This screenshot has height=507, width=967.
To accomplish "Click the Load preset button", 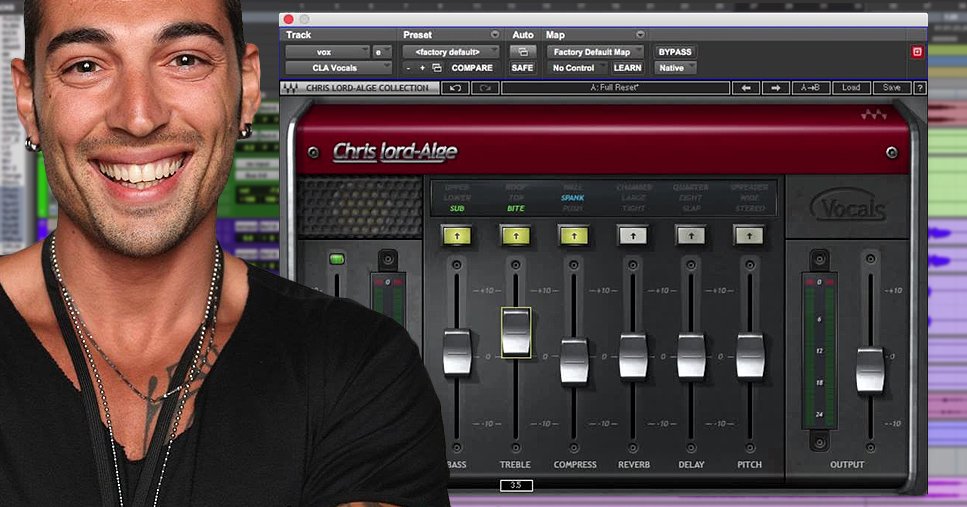I will (x=851, y=88).
